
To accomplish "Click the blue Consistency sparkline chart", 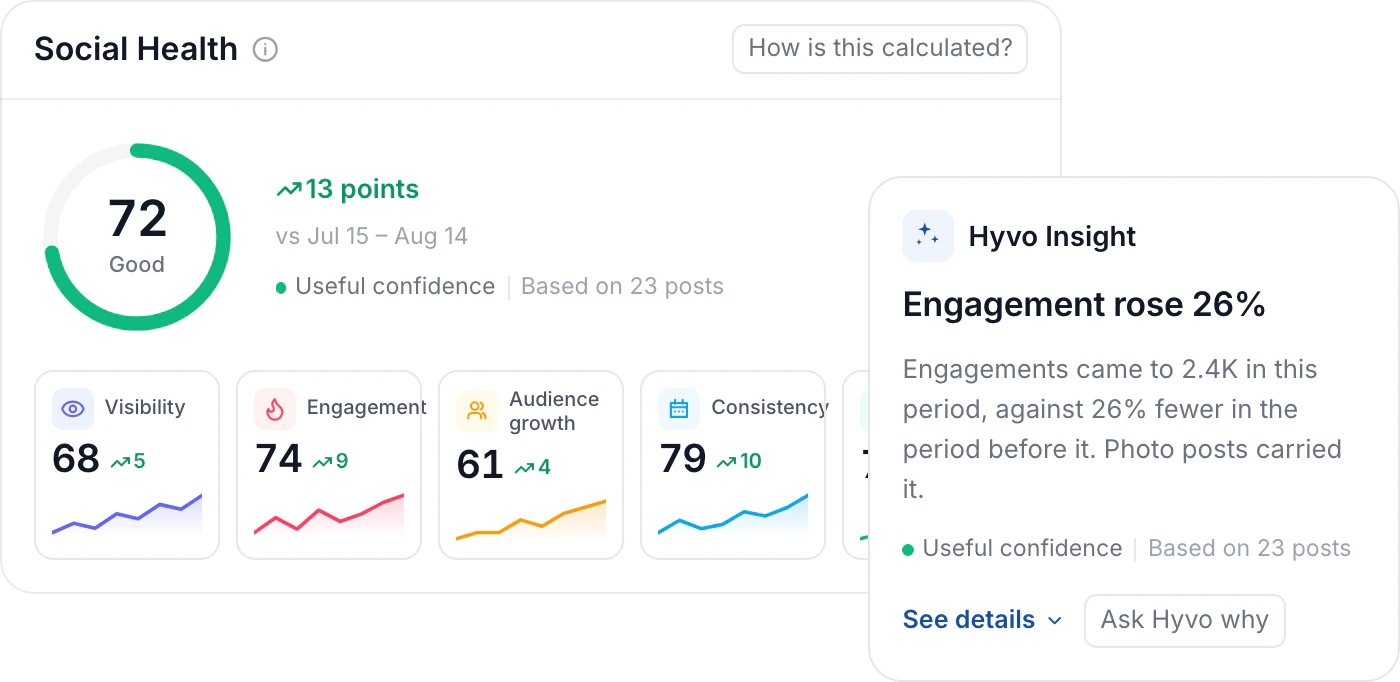I will tap(733, 515).
